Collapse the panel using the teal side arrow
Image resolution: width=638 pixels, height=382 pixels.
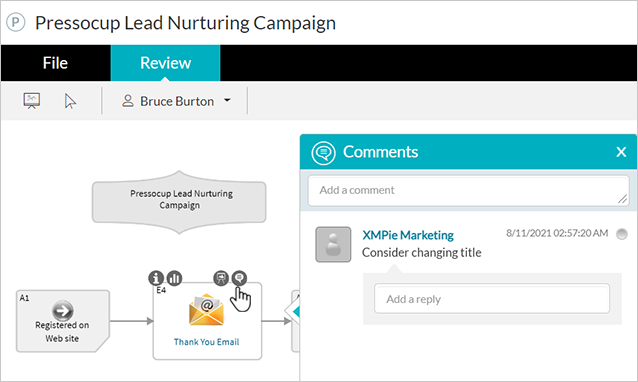(295, 312)
